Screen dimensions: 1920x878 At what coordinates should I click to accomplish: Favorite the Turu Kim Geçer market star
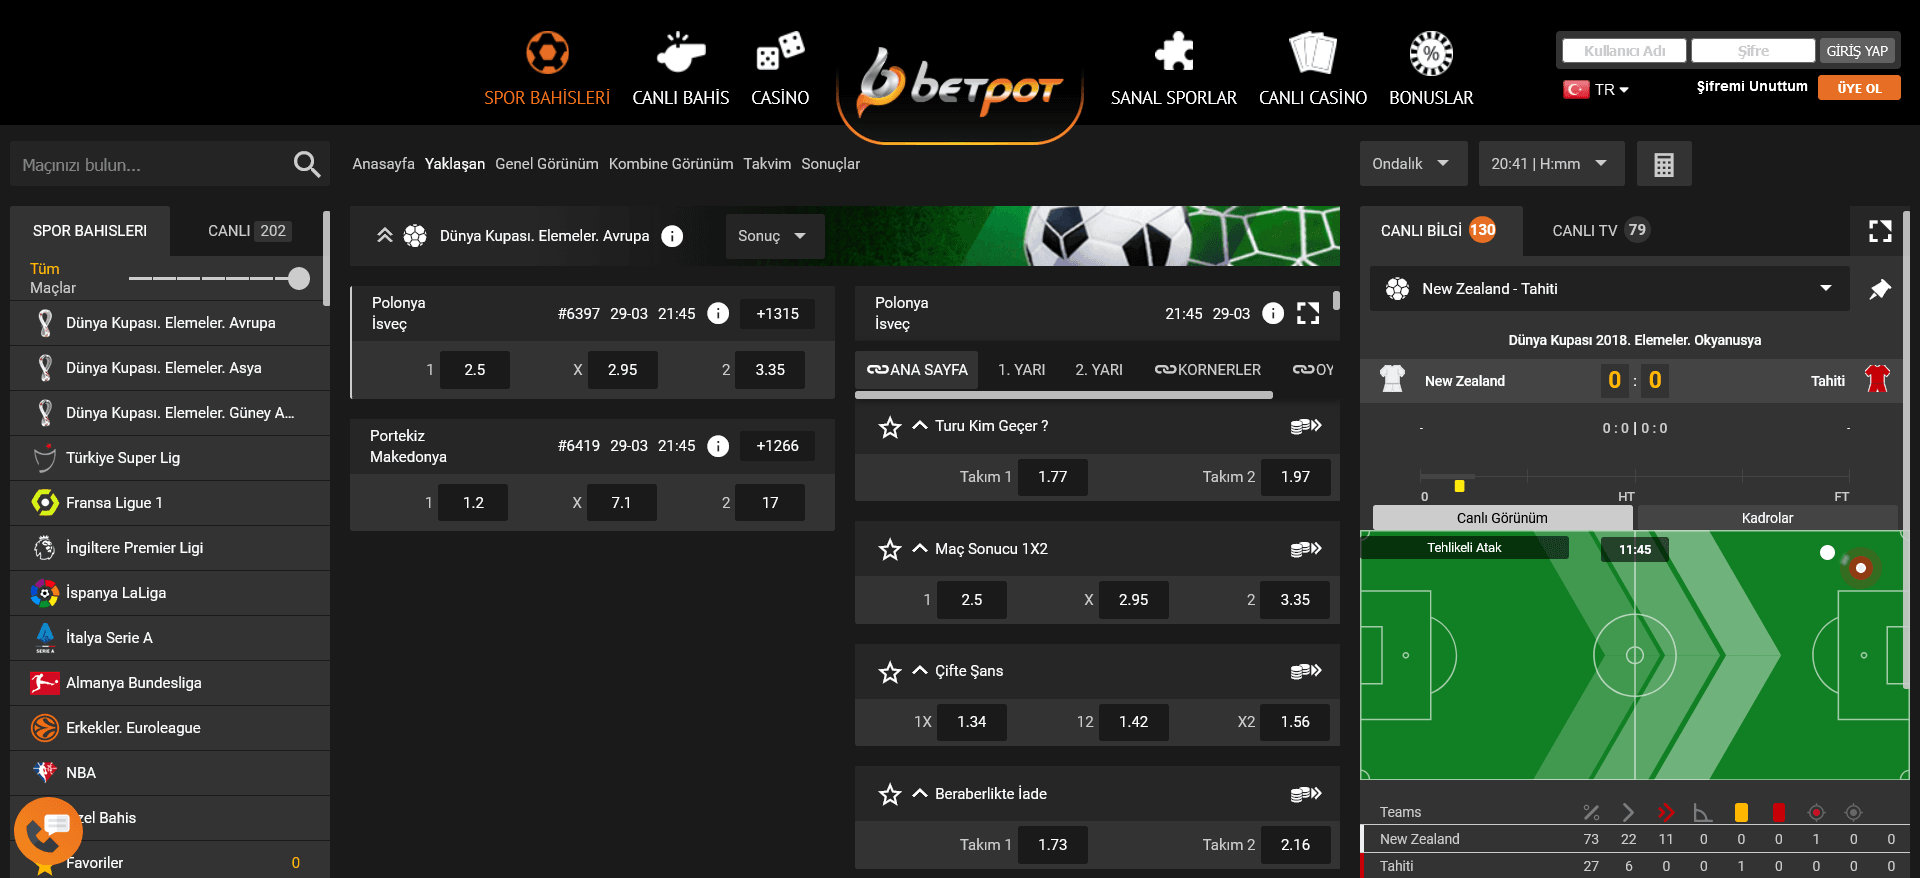click(x=889, y=427)
